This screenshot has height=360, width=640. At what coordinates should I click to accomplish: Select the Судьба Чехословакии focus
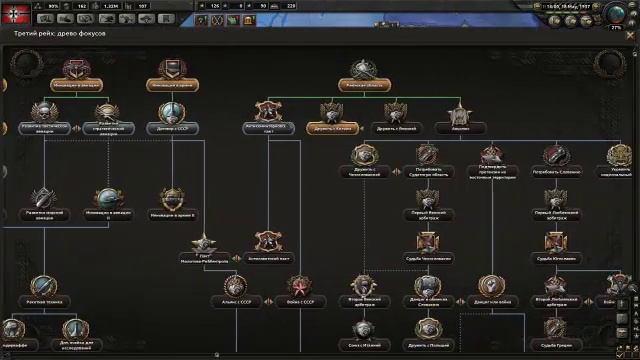(428, 258)
